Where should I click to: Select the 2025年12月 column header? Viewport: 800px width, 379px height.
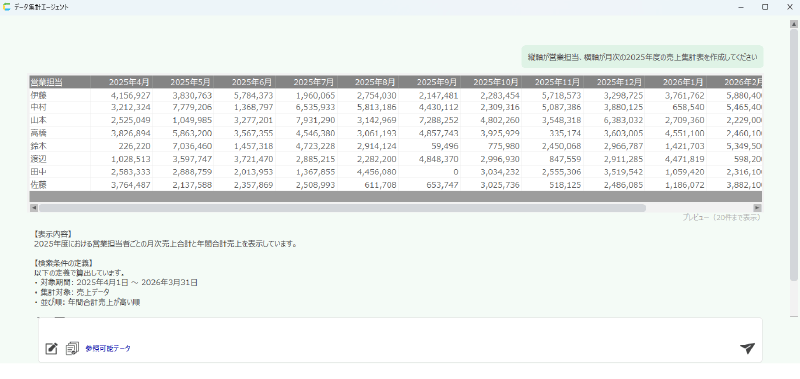614,82
